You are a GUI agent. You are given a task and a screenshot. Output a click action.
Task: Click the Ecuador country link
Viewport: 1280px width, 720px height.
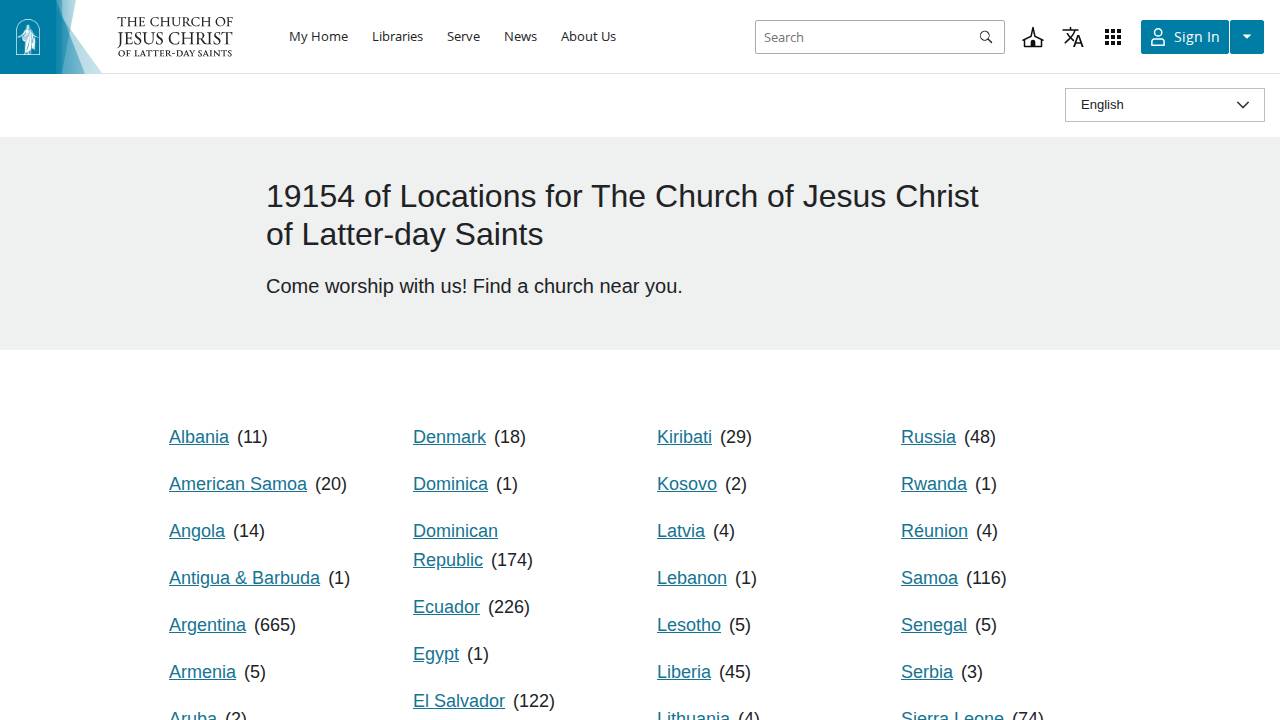click(446, 607)
